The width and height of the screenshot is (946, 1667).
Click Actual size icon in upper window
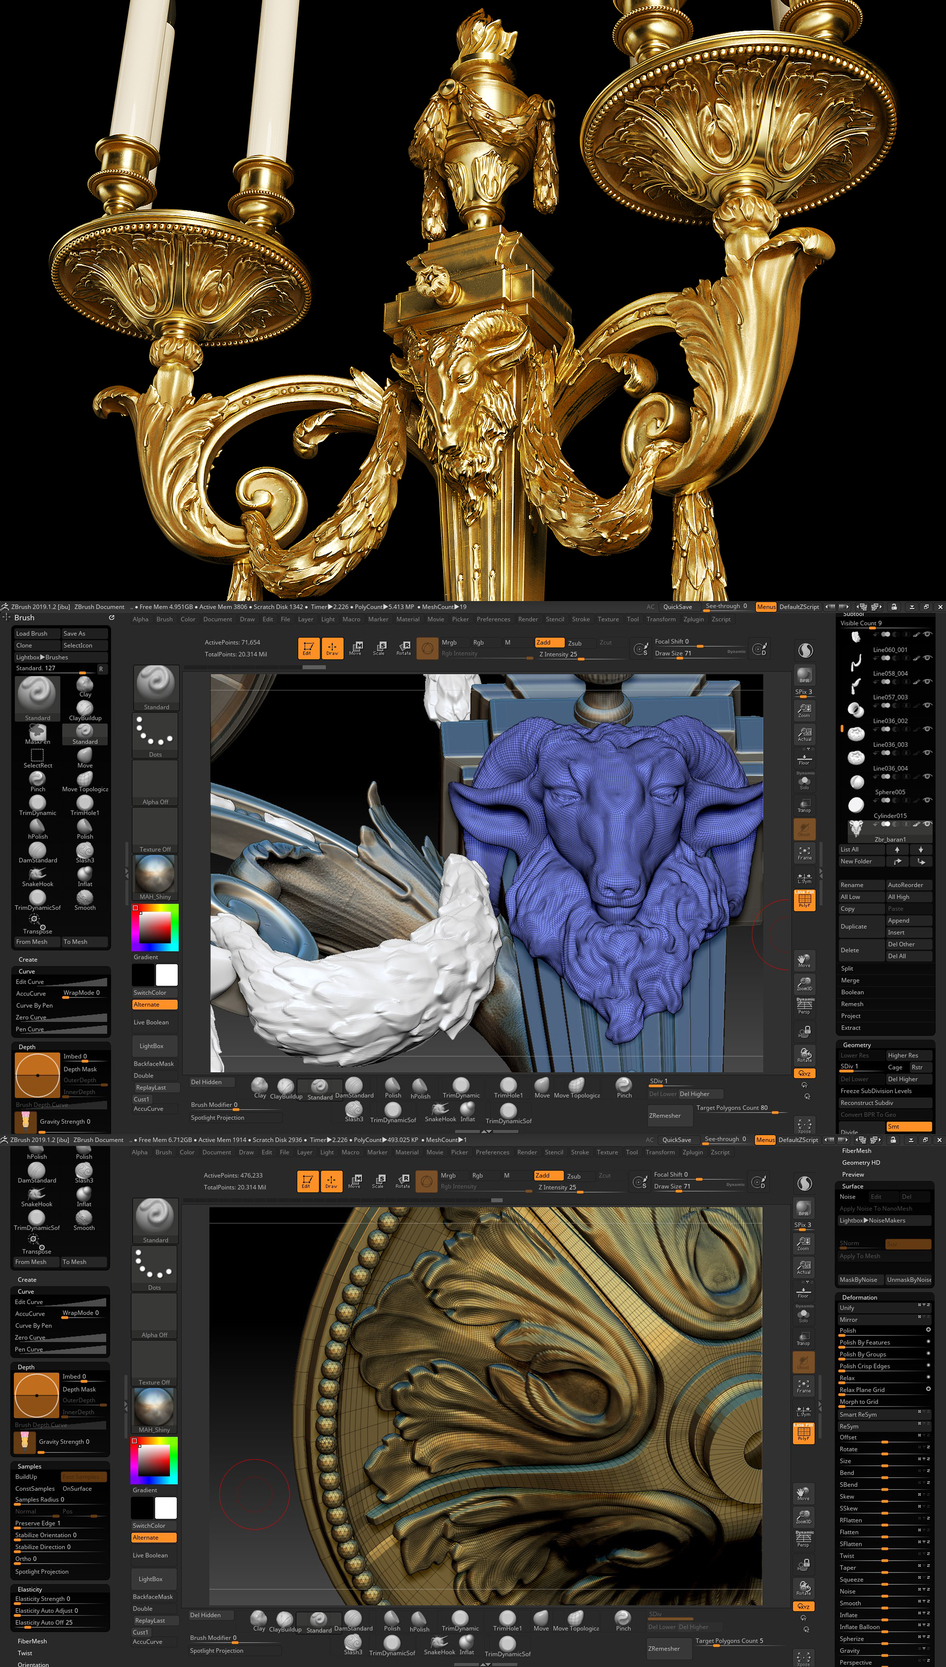pos(804,735)
